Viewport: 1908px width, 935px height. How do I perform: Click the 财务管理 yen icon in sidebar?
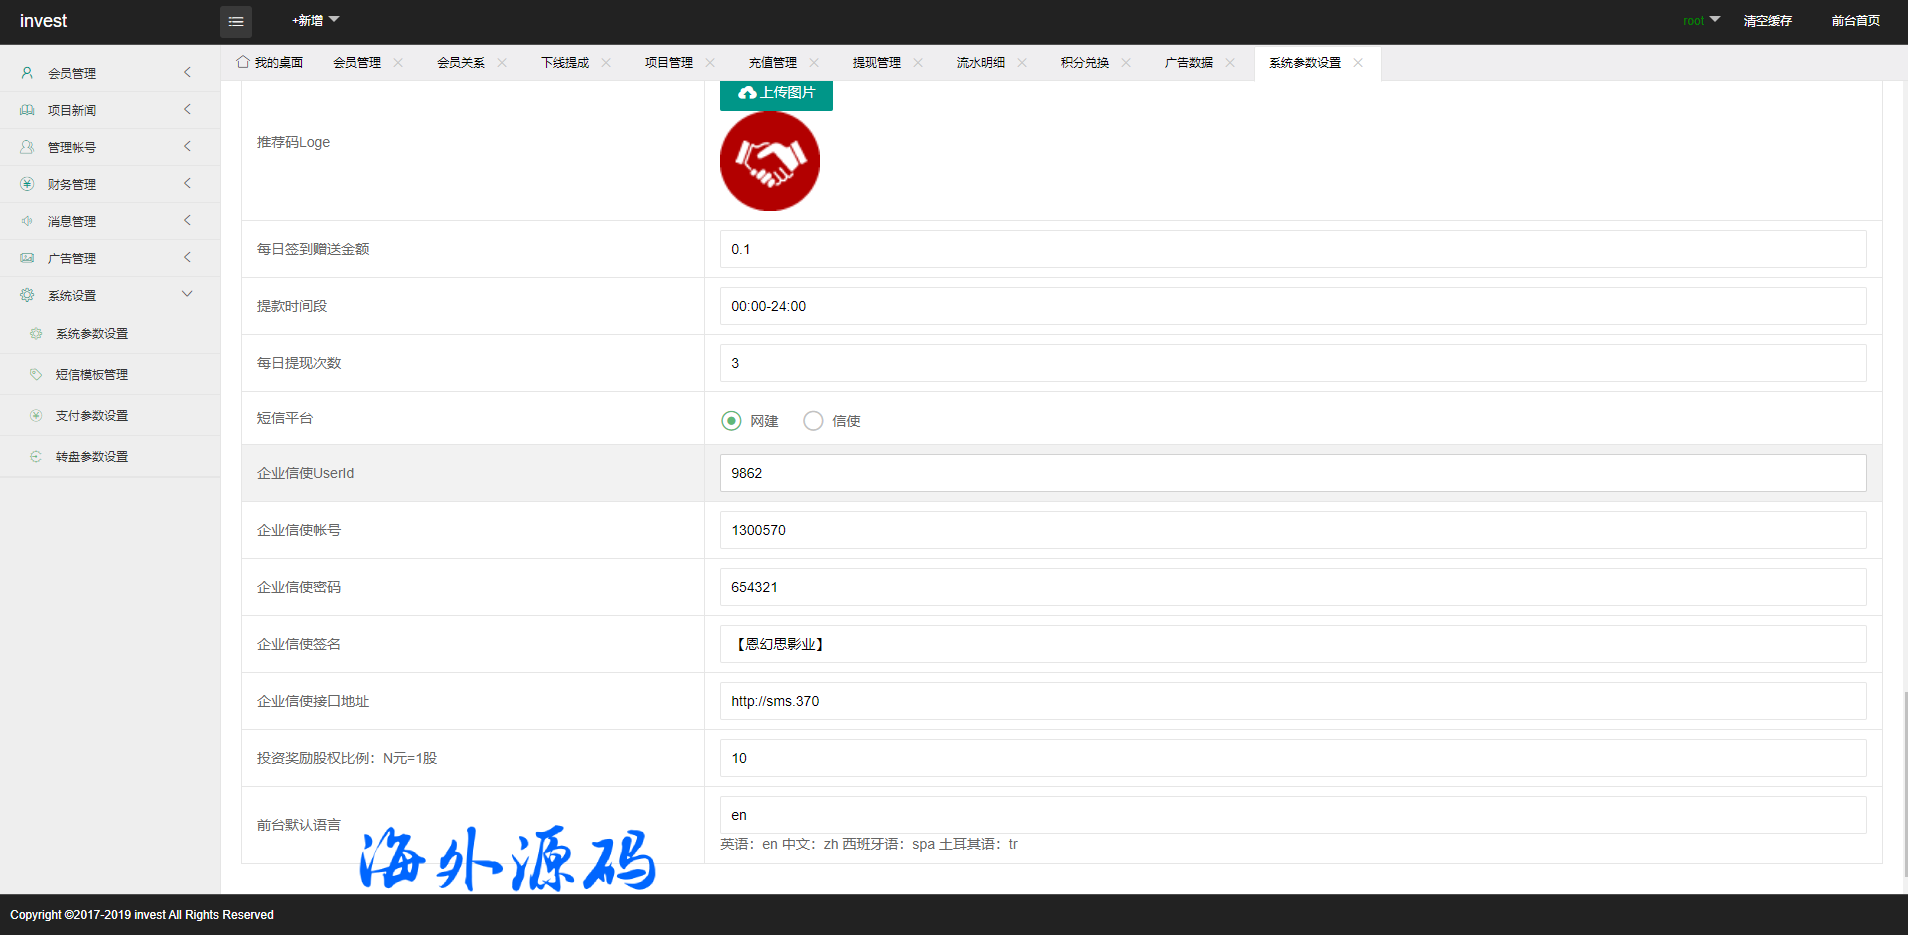coord(27,184)
